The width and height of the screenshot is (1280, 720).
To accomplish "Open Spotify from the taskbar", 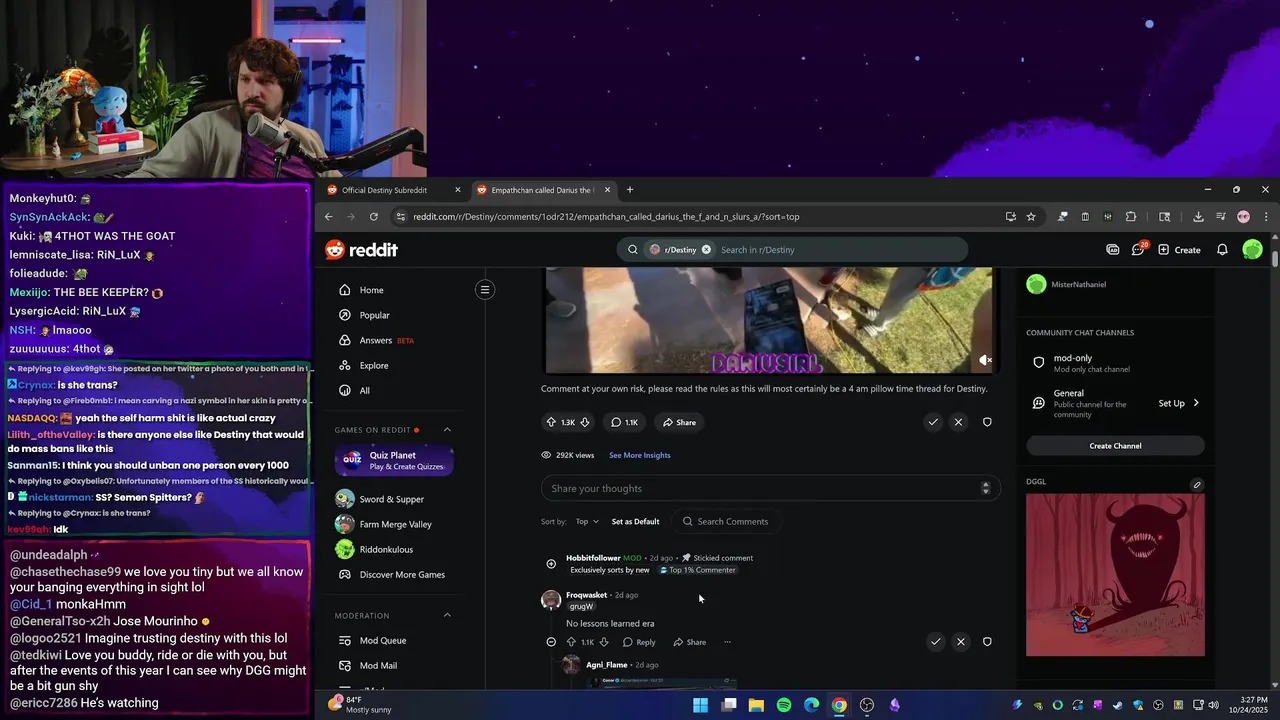I will point(784,705).
